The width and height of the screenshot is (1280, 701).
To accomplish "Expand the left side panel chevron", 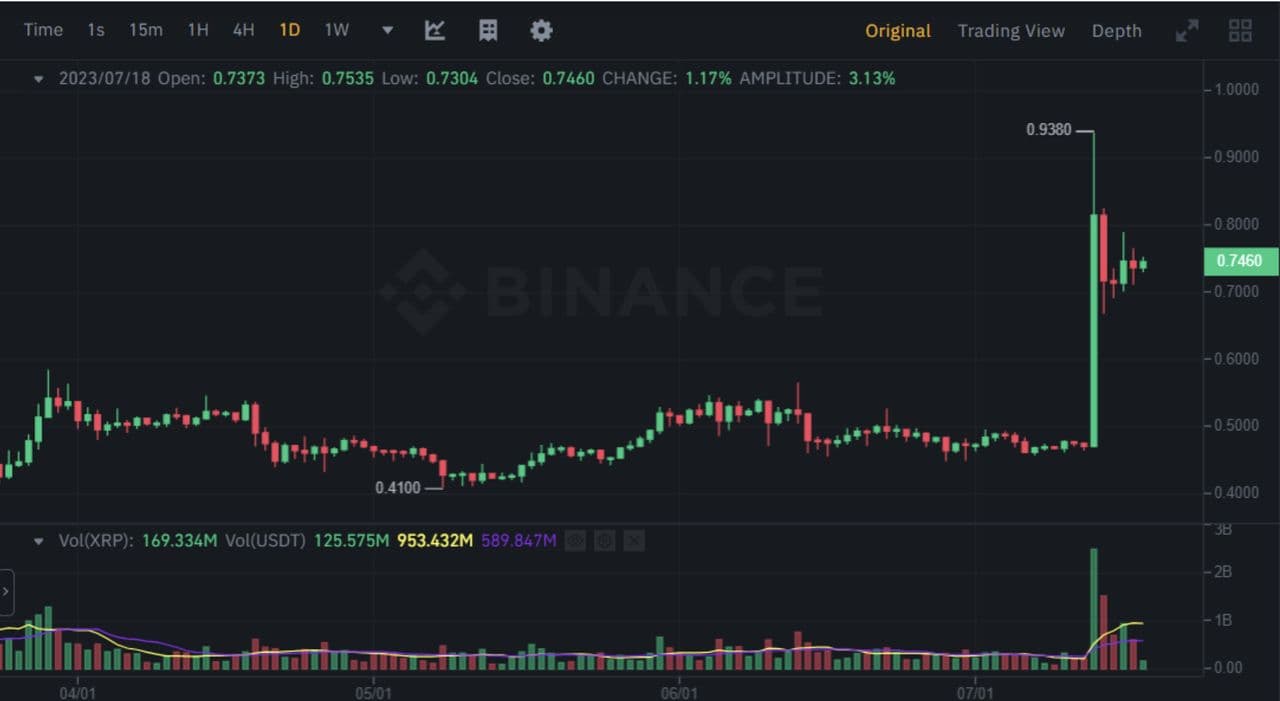I will 7,592.
